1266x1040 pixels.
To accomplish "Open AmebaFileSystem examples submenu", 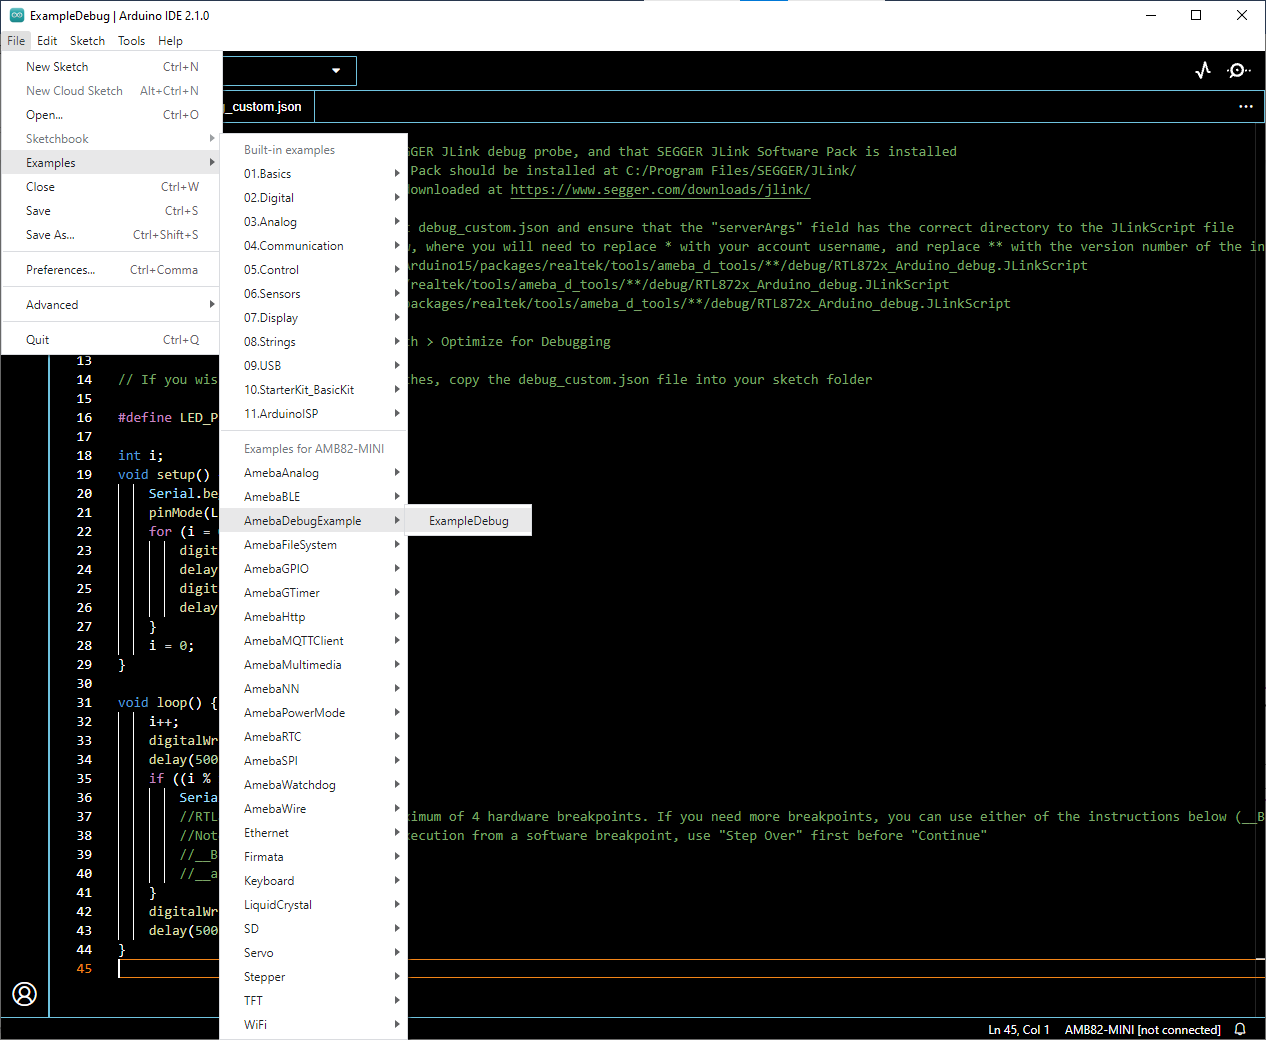I will coord(314,545).
